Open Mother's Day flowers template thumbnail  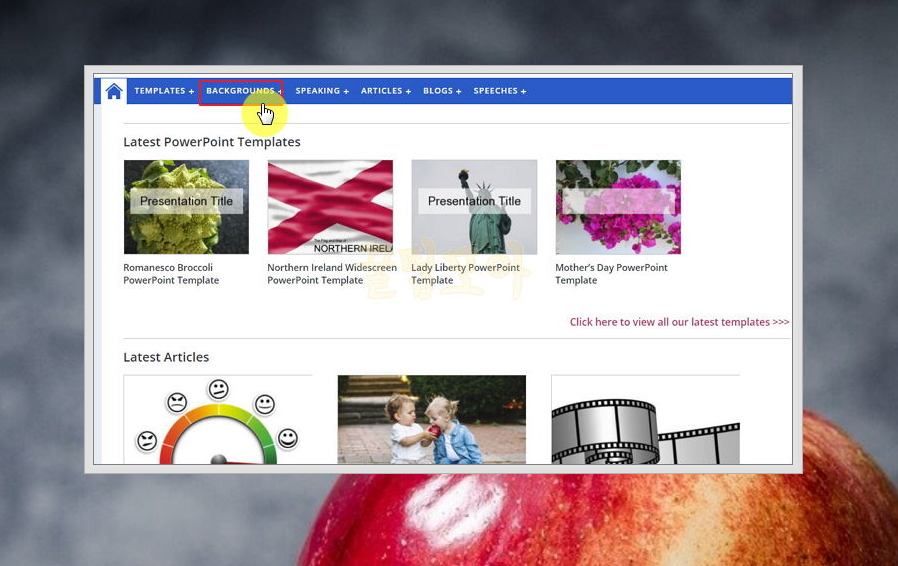point(619,207)
